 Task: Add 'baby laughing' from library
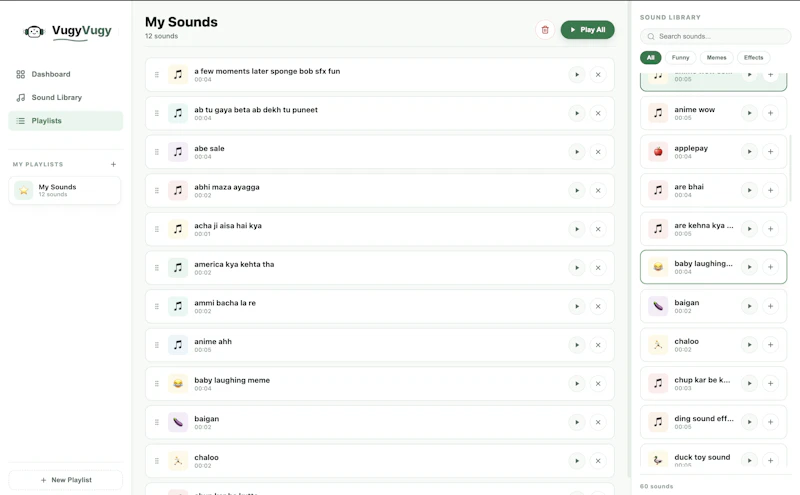coord(770,267)
